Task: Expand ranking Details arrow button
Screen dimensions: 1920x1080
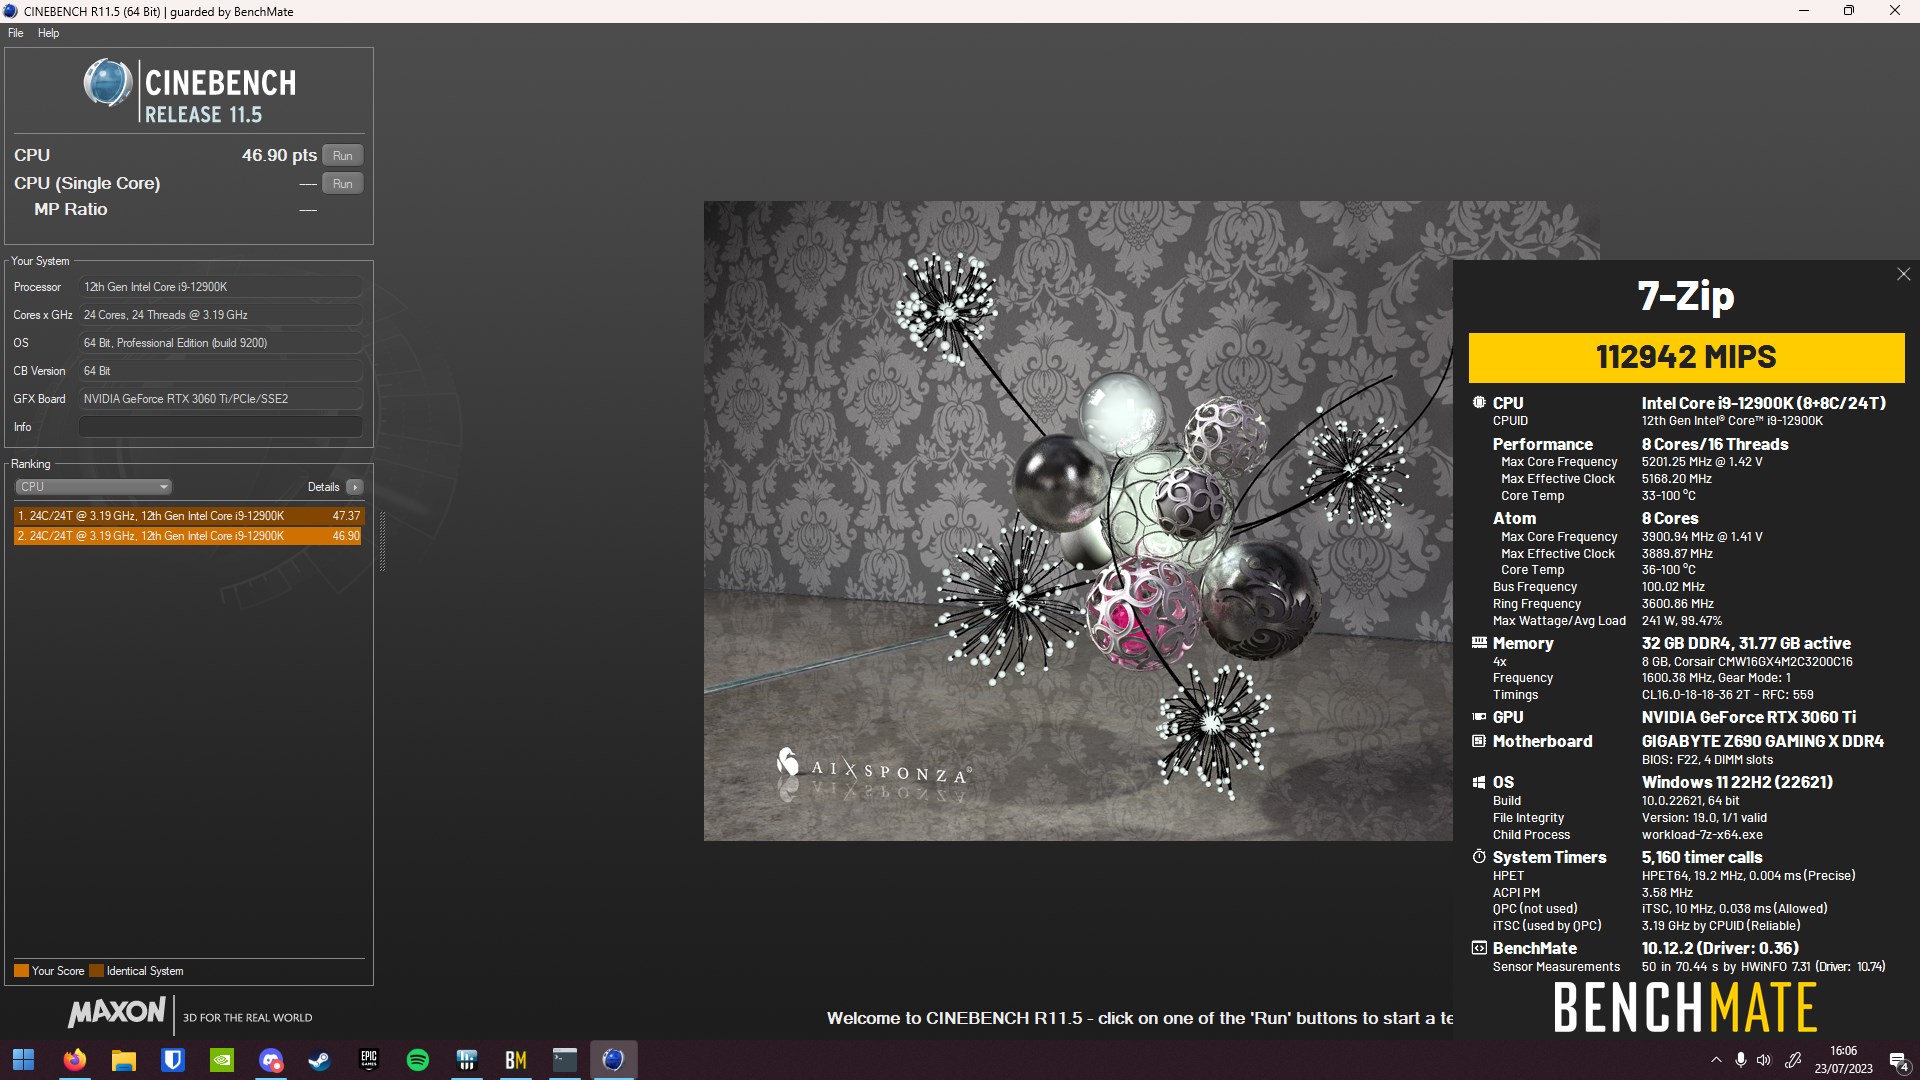Action: (x=355, y=487)
